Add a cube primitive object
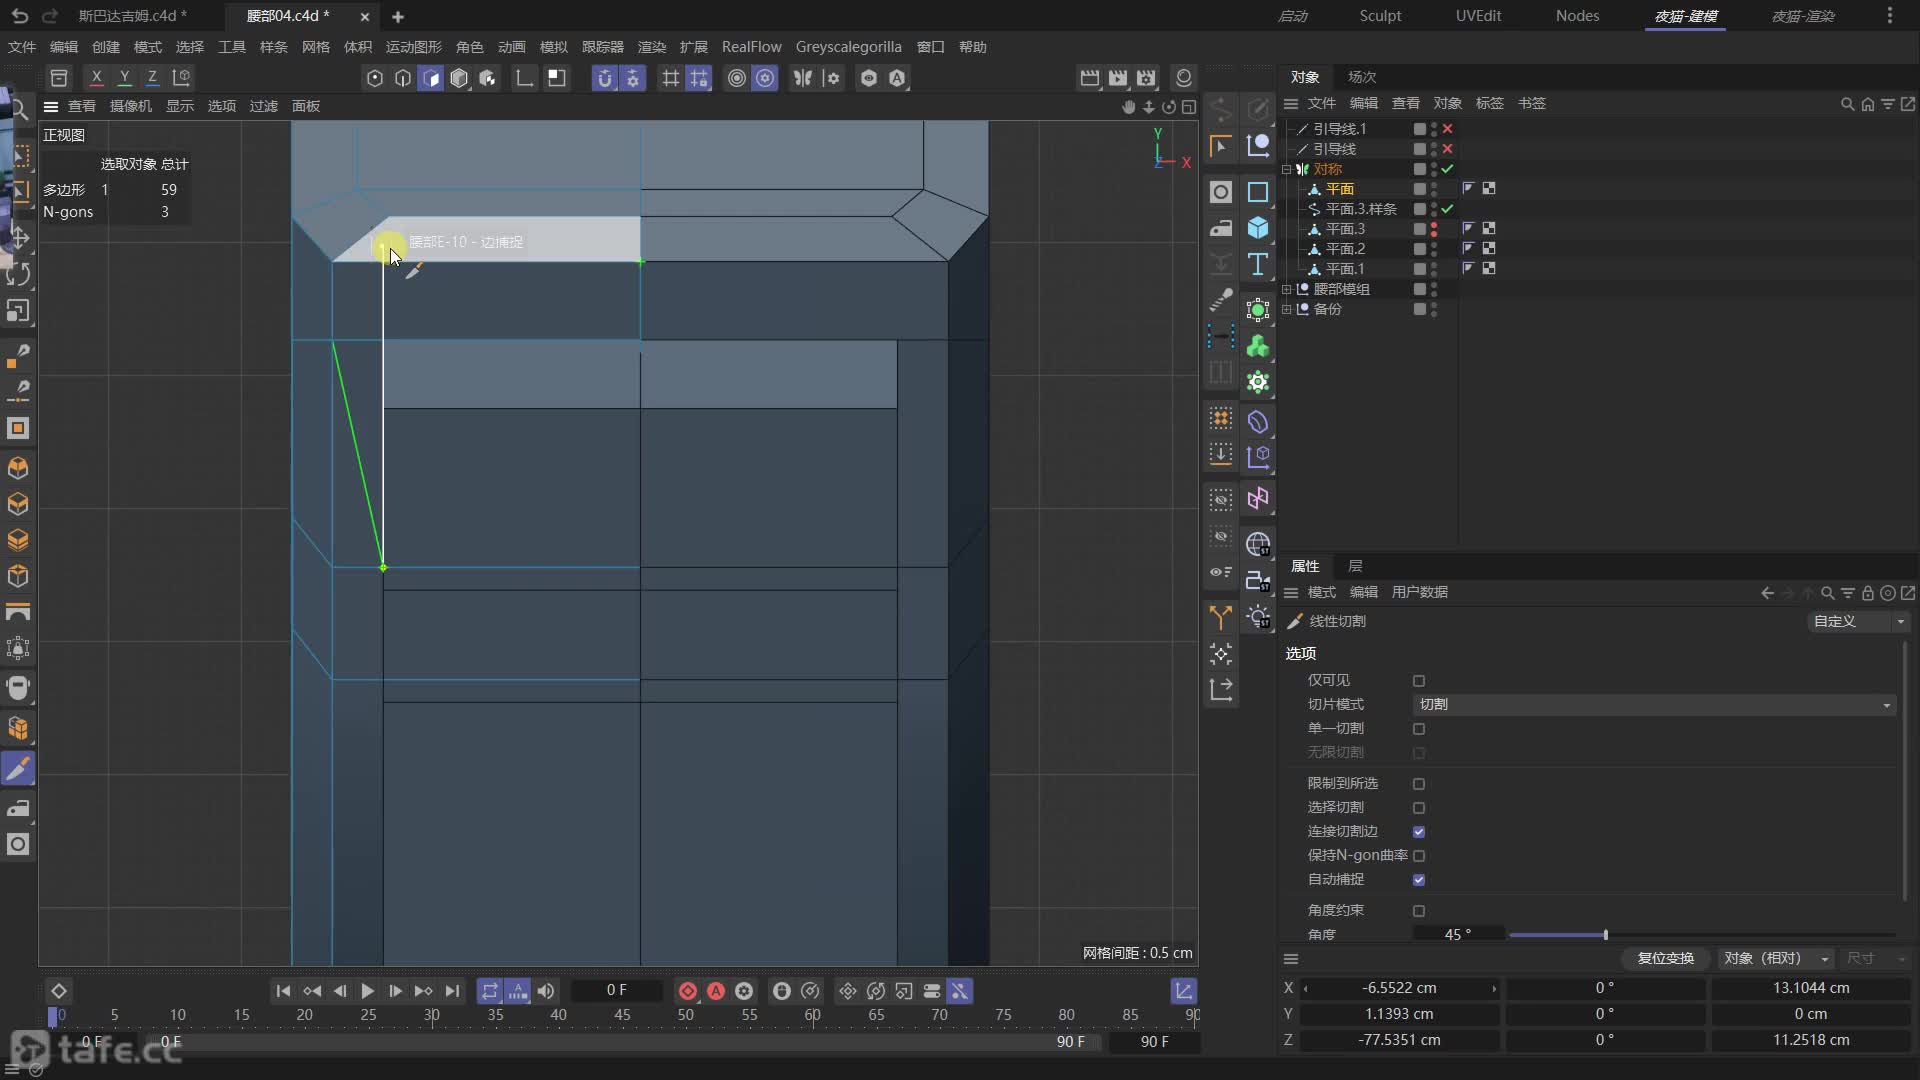1920x1080 pixels. [1258, 228]
